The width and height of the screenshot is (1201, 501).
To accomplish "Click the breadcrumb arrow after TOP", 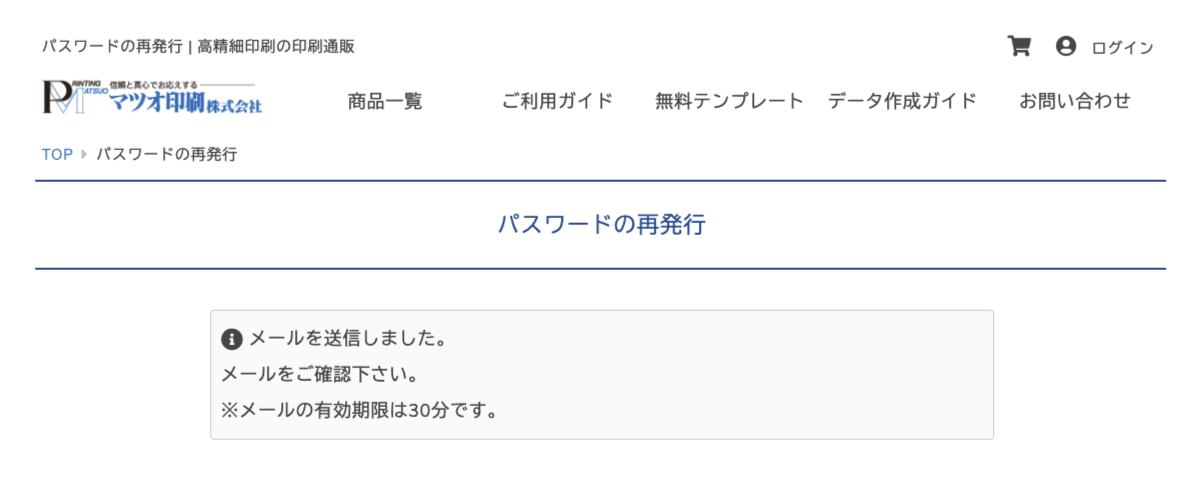I will click(84, 155).
